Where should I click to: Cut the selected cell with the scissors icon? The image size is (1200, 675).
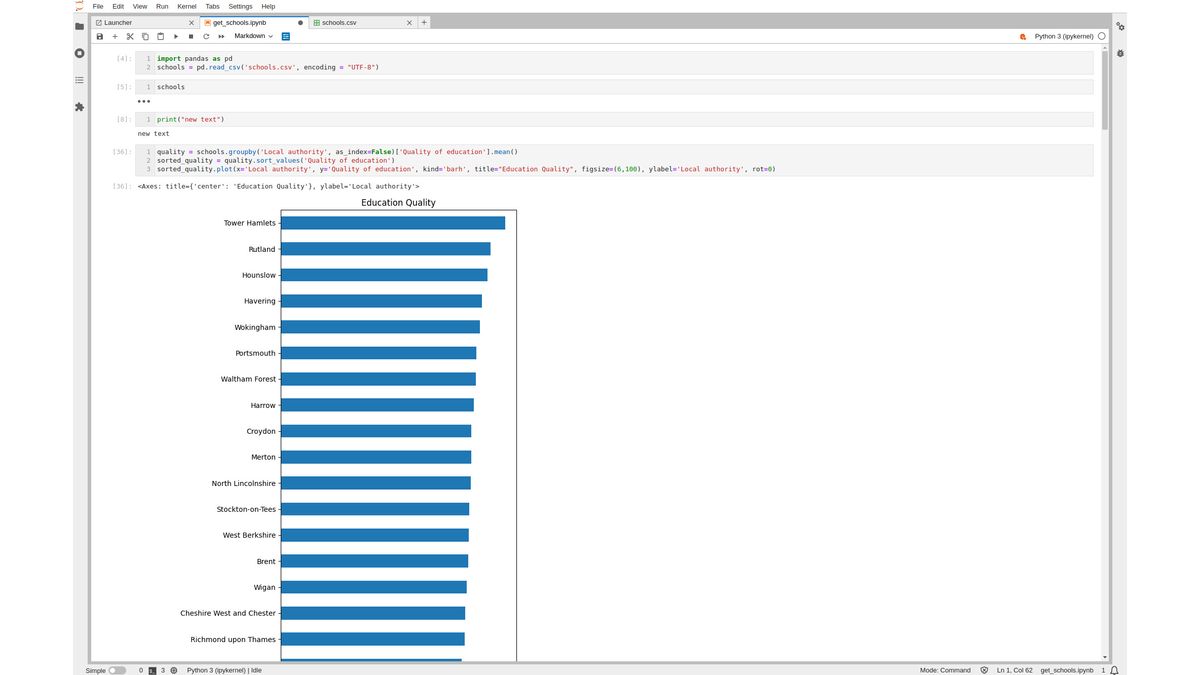point(129,36)
